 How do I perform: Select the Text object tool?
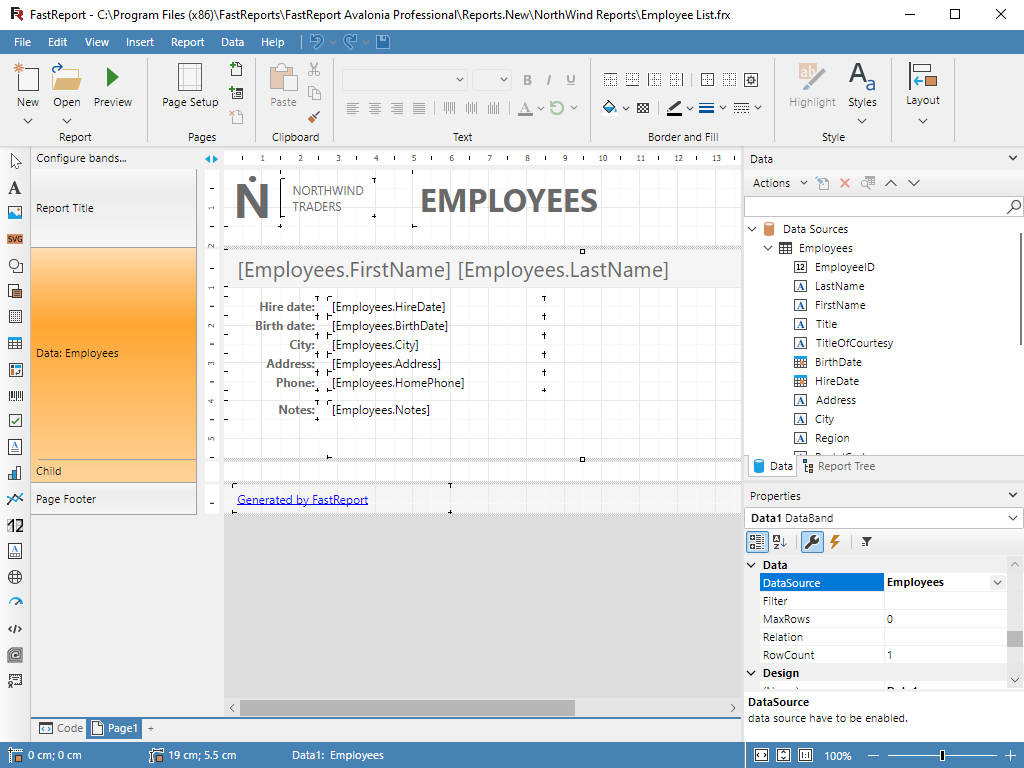[15, 187]
